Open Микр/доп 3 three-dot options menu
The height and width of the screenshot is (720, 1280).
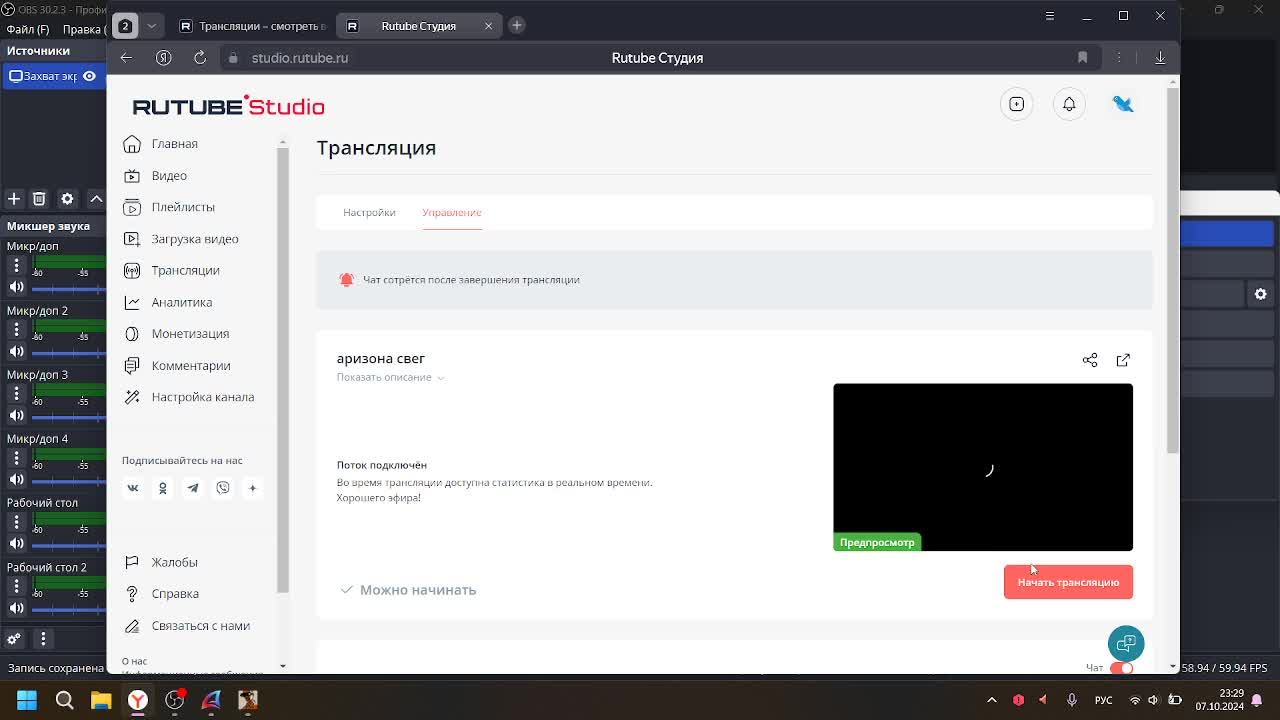[16, 393]
